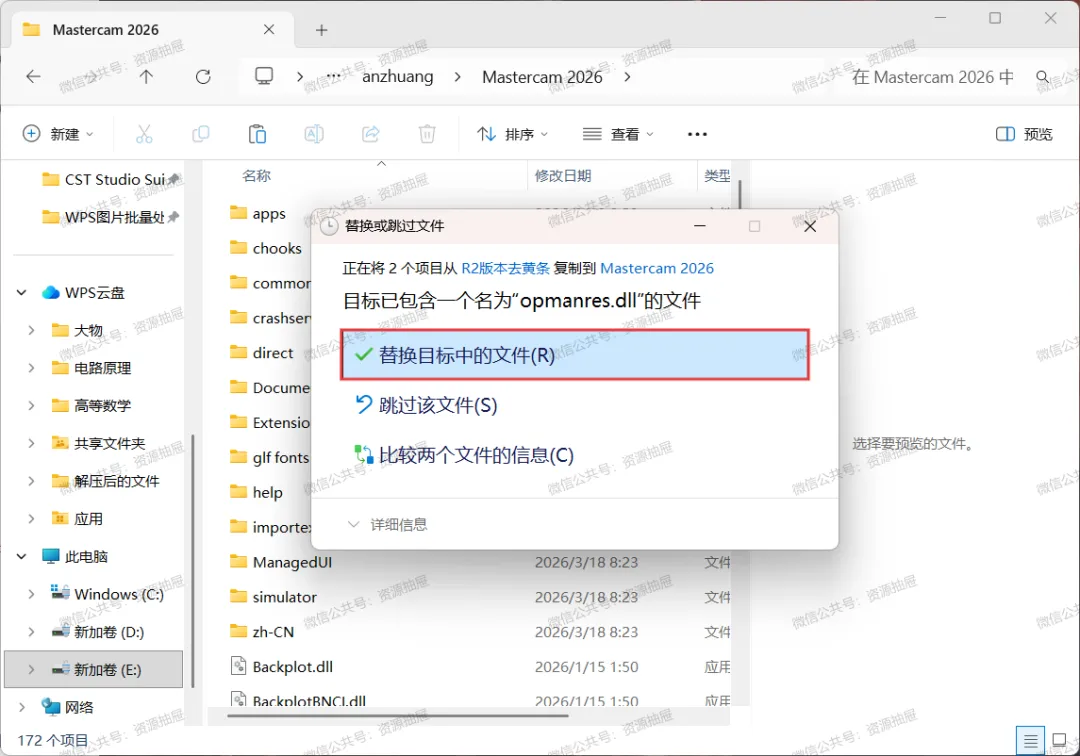Sort by the 名称 column header
This screenshot has height=756, width=1080.
click(256, 176)
